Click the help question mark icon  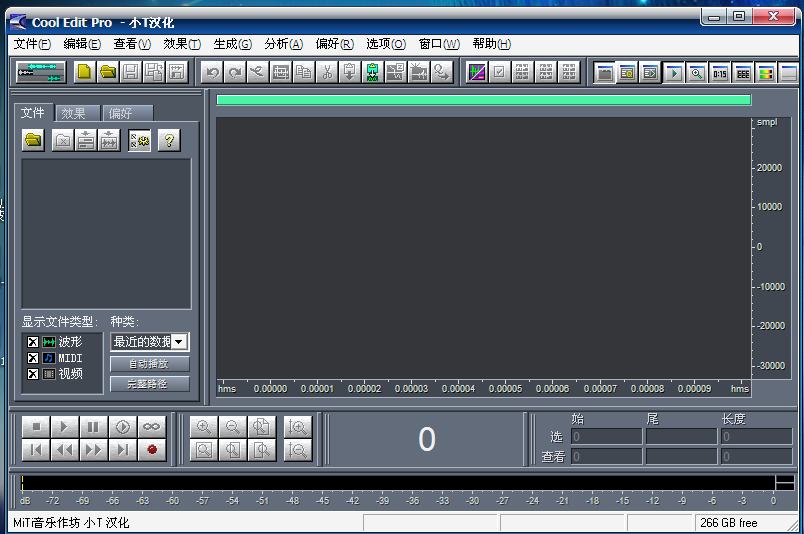pyautogui.click(x=169, y=140)
